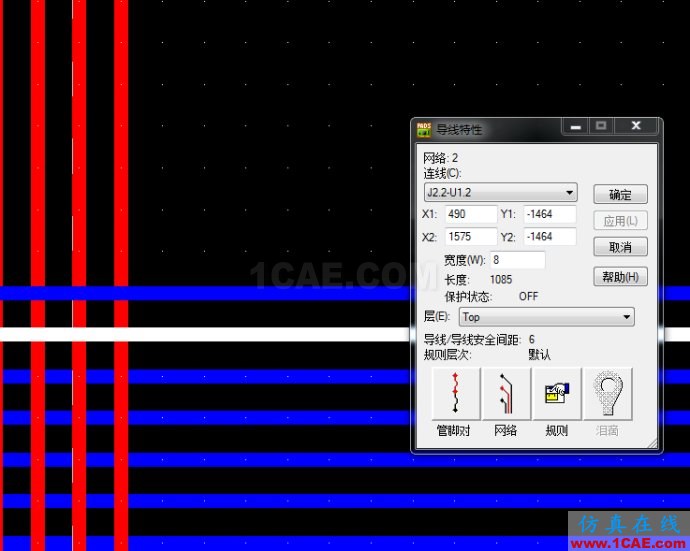
Task: Open the 管脚对 (Pin Pair) properties icon
Action: (456, 393)
